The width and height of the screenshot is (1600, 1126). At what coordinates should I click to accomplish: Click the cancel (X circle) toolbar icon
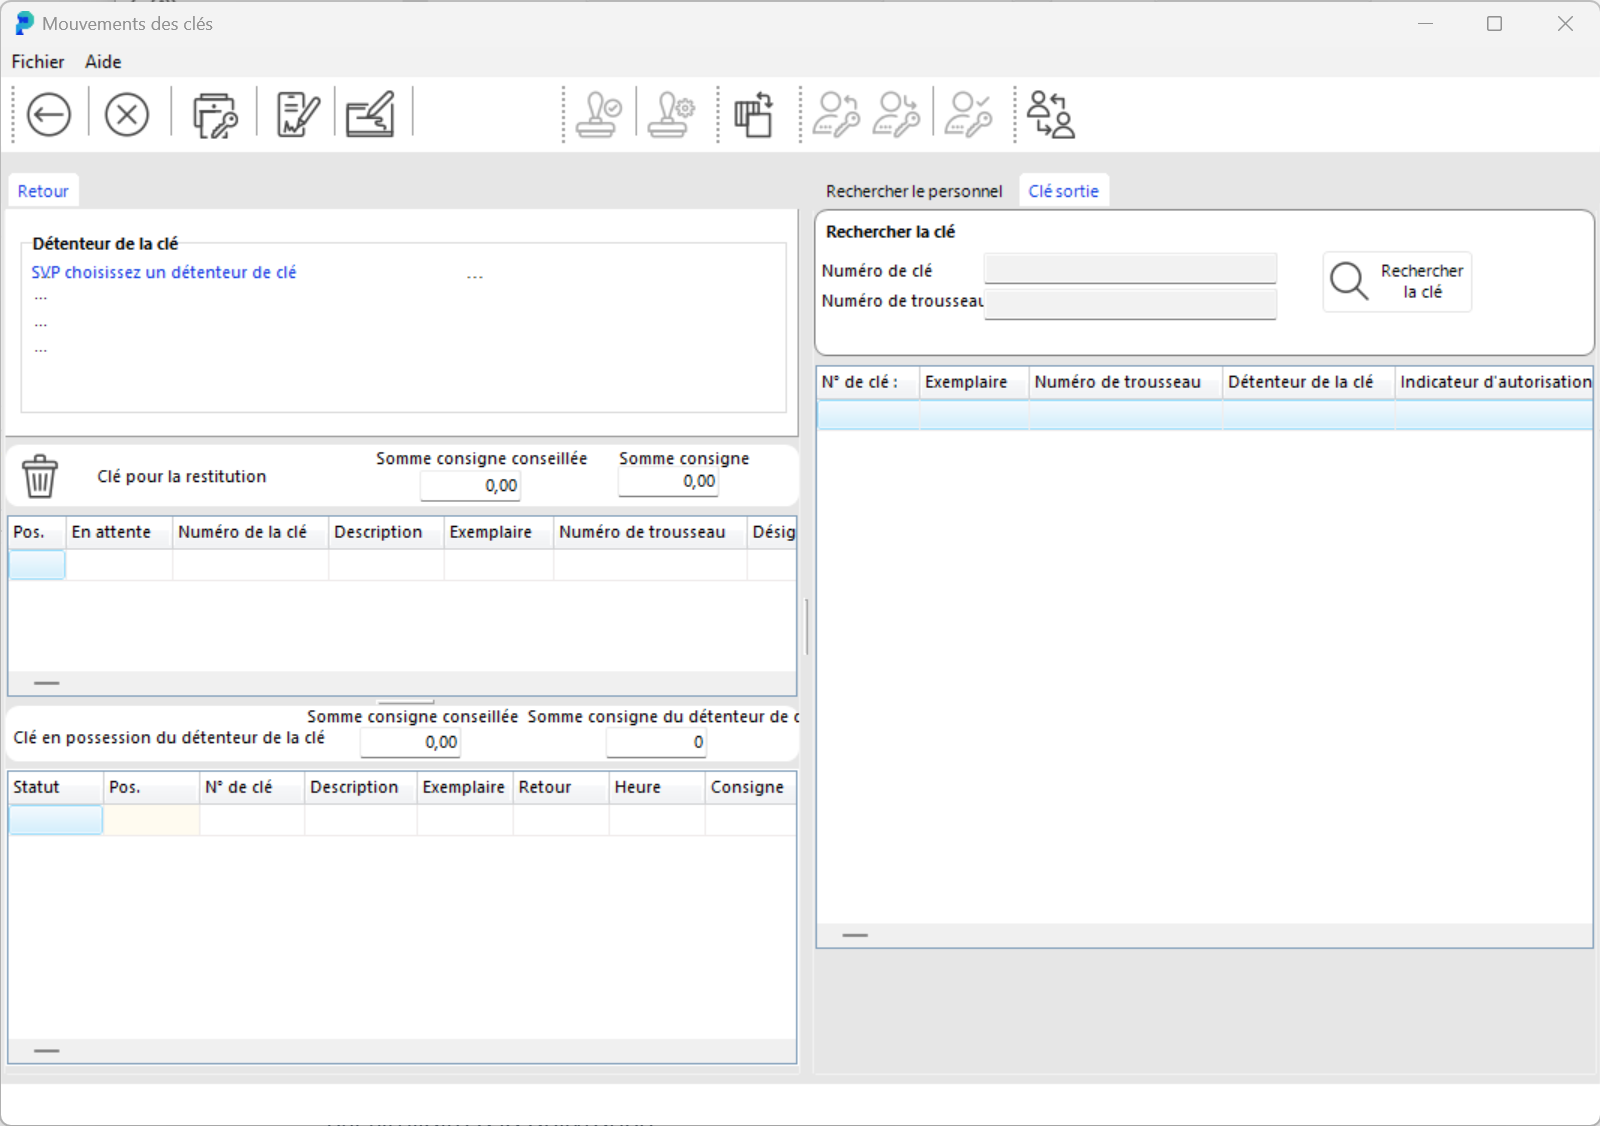(127, 115)
